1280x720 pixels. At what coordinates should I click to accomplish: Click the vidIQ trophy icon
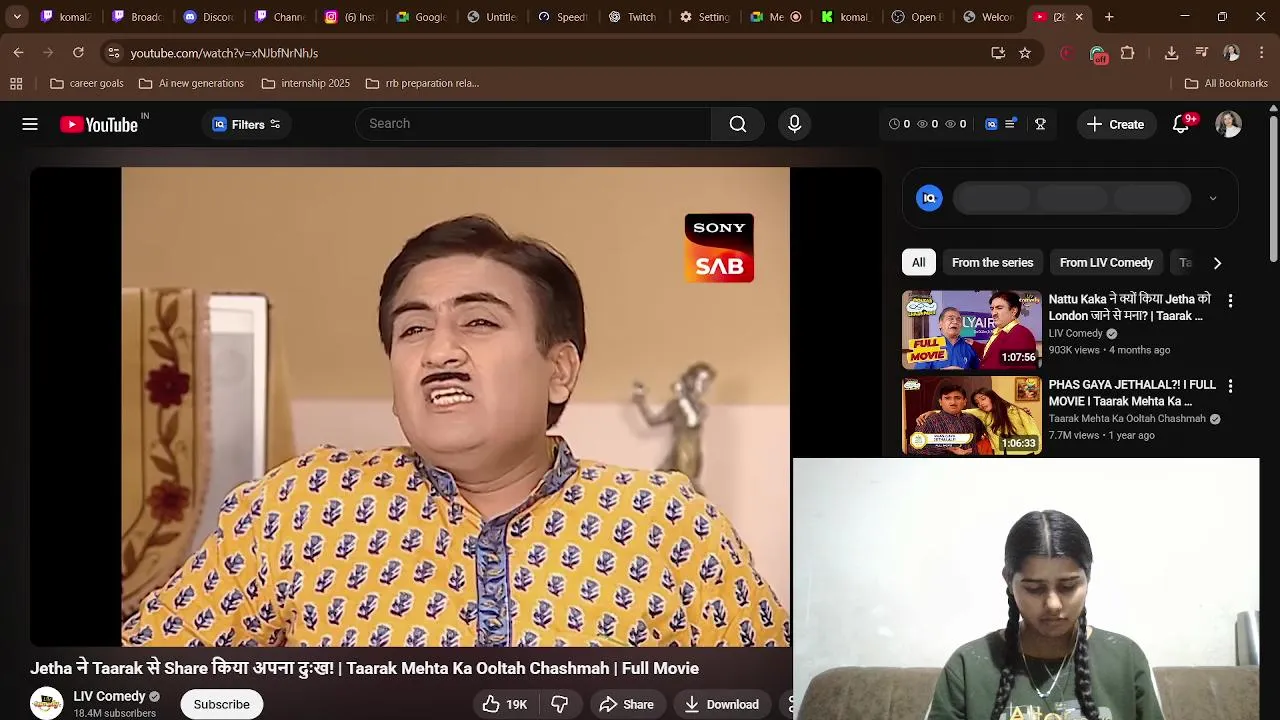click(1040, 124)
